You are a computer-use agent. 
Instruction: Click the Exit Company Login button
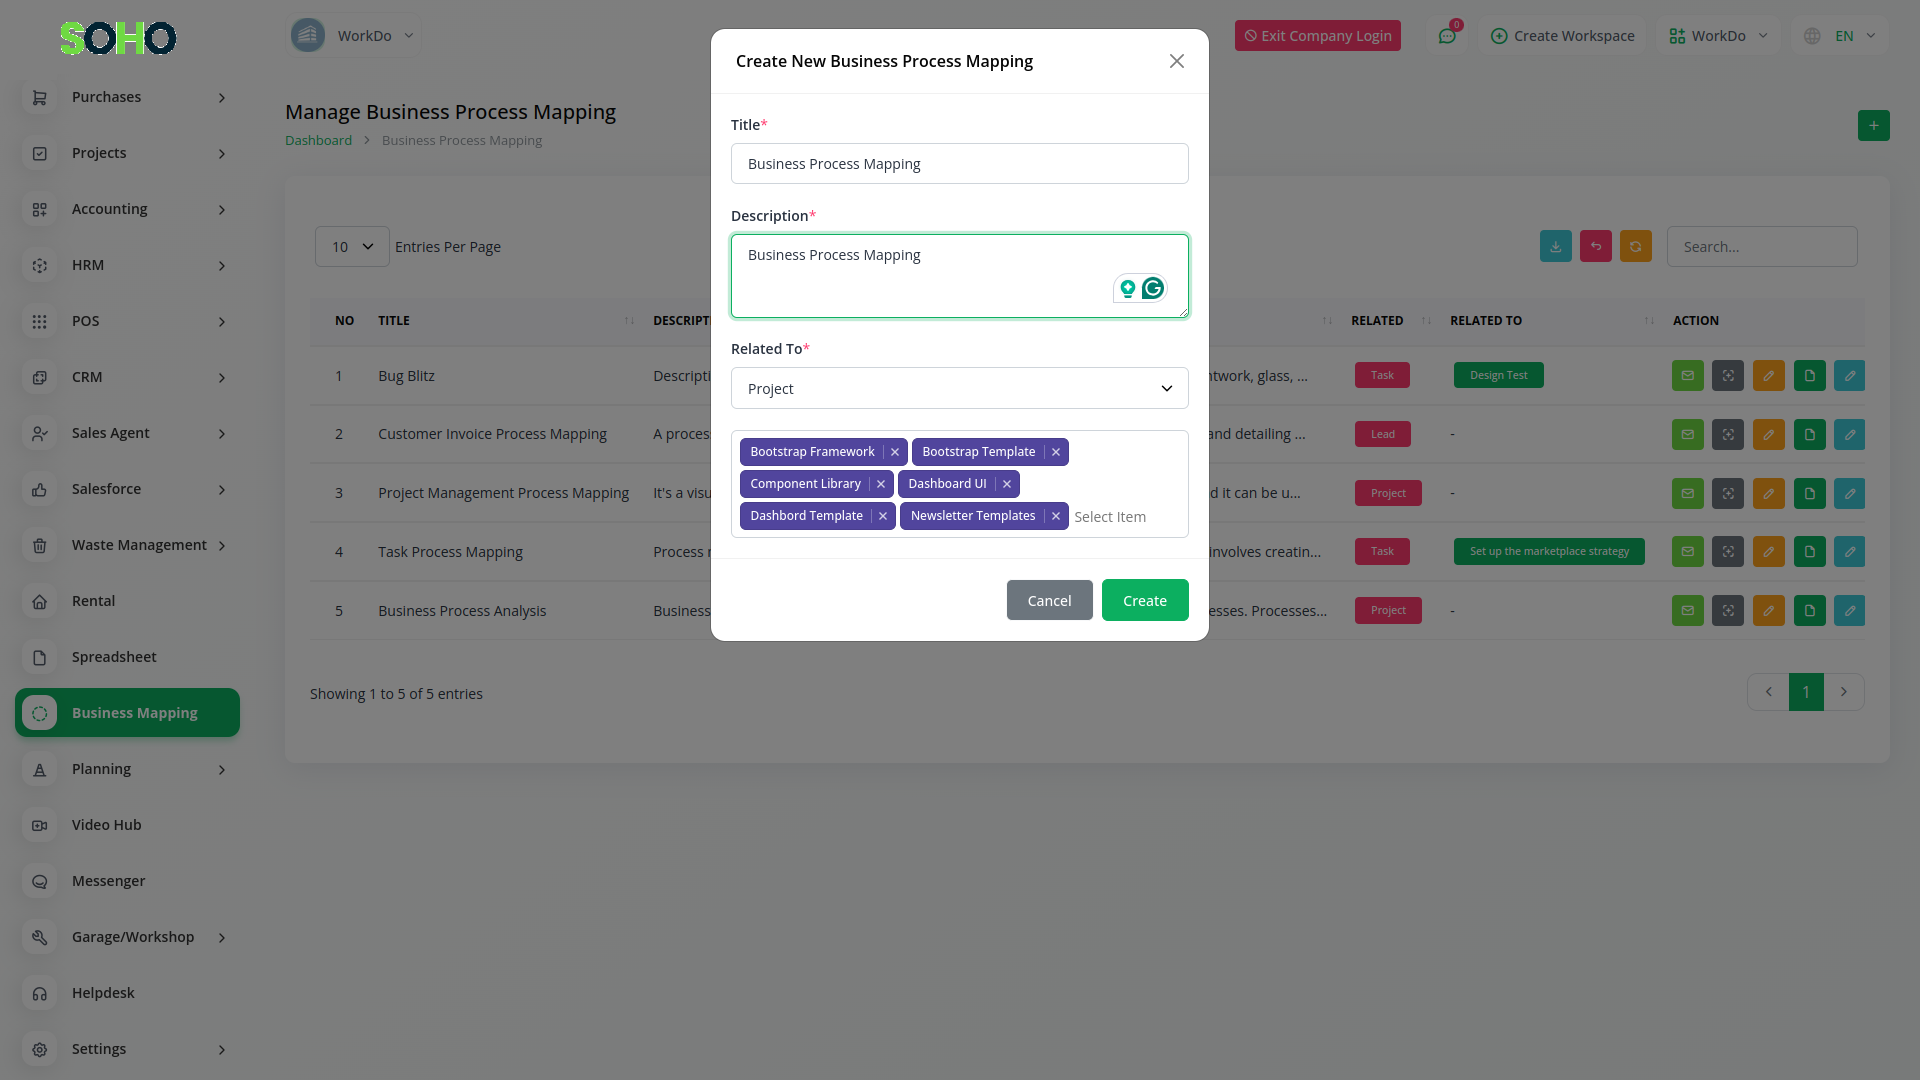coord(1317,36)
